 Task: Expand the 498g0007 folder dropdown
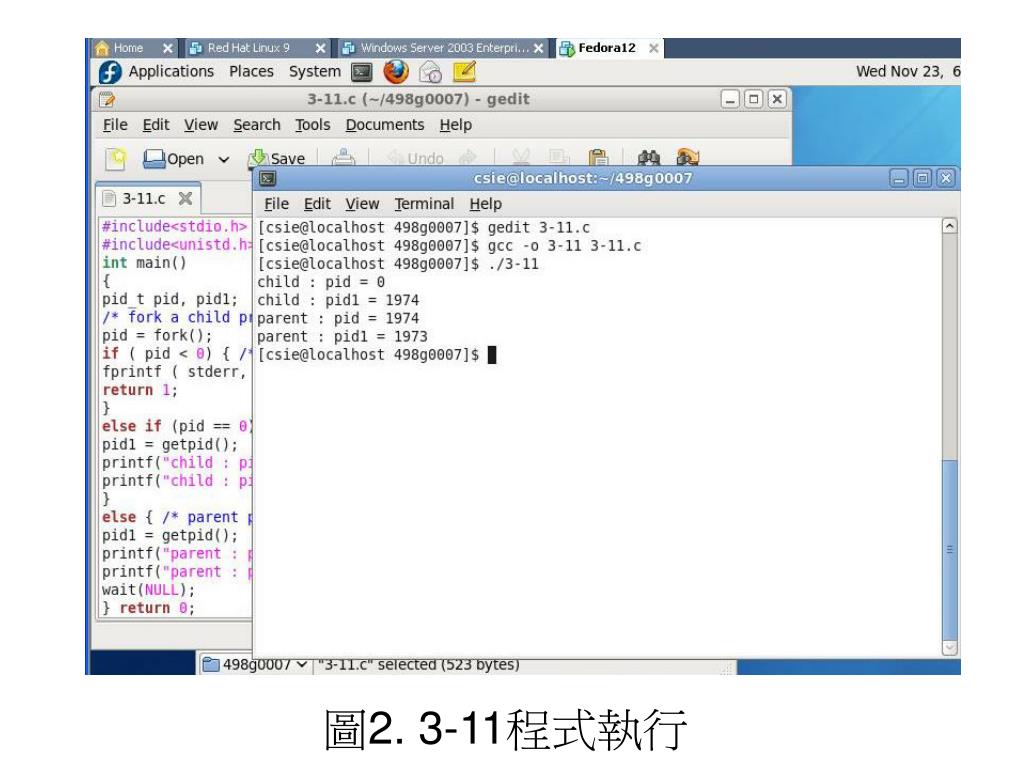pyautogui.click(x=253, y=665)
